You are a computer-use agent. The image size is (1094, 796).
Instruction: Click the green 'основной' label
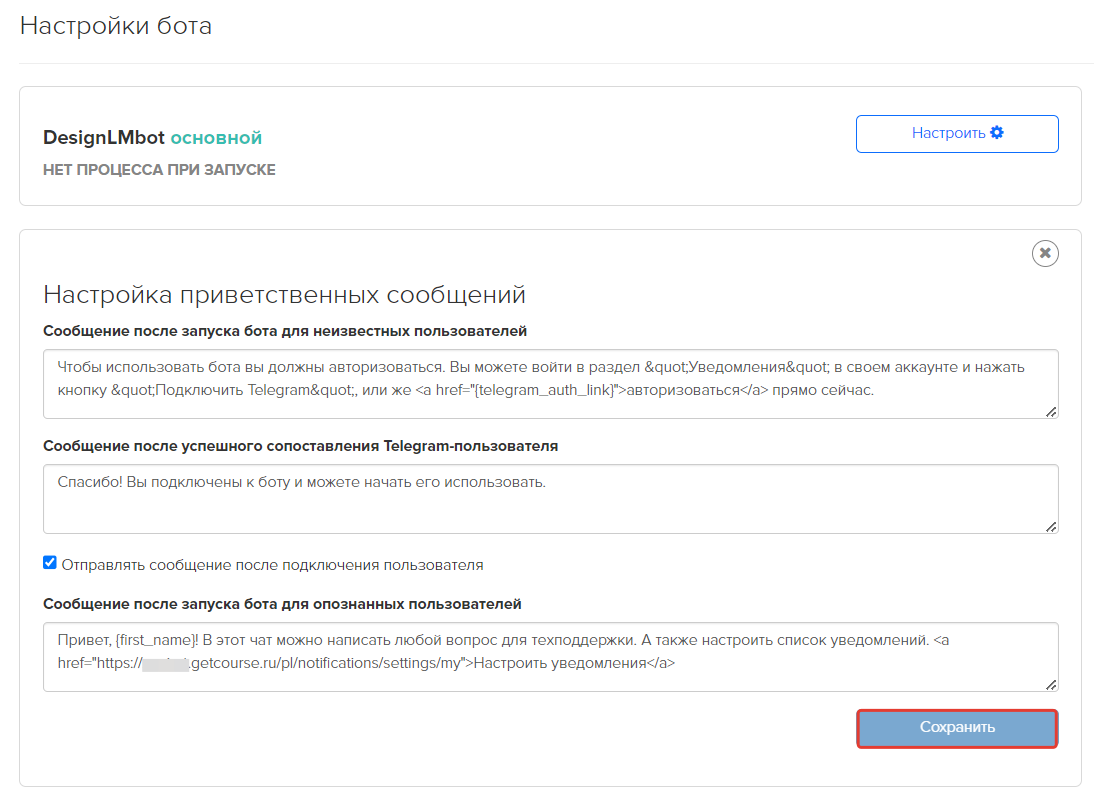(x=216, y=138)
